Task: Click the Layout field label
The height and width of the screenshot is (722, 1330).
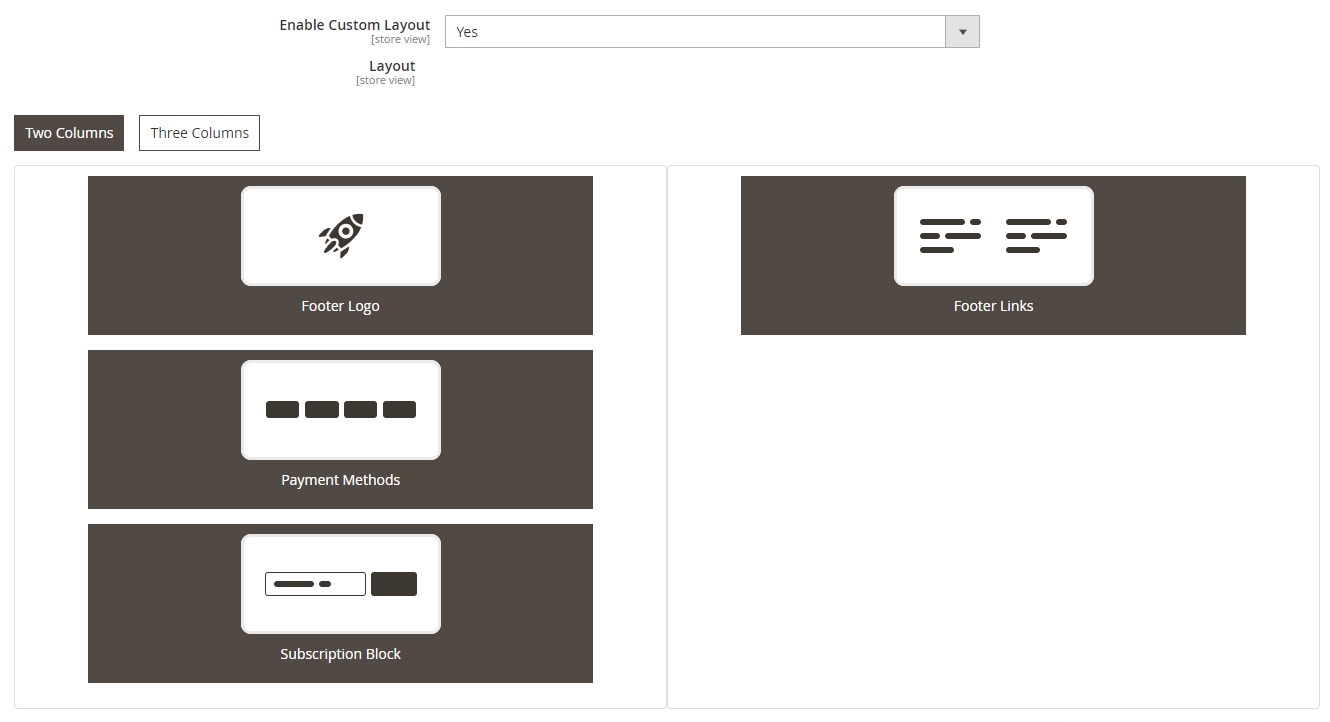Action: tap(392, 66)
